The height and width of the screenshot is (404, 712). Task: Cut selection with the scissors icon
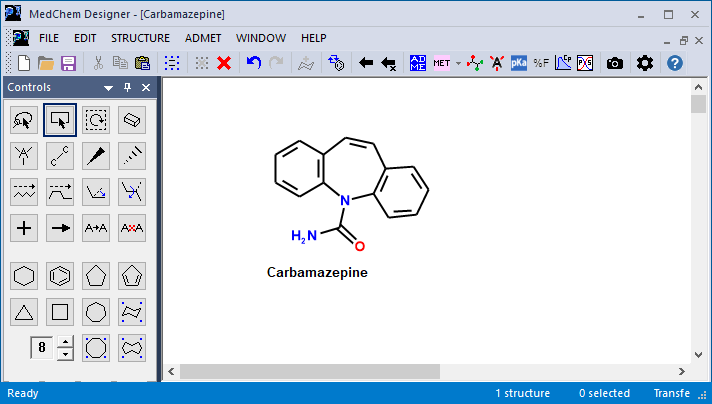(98, 63)
